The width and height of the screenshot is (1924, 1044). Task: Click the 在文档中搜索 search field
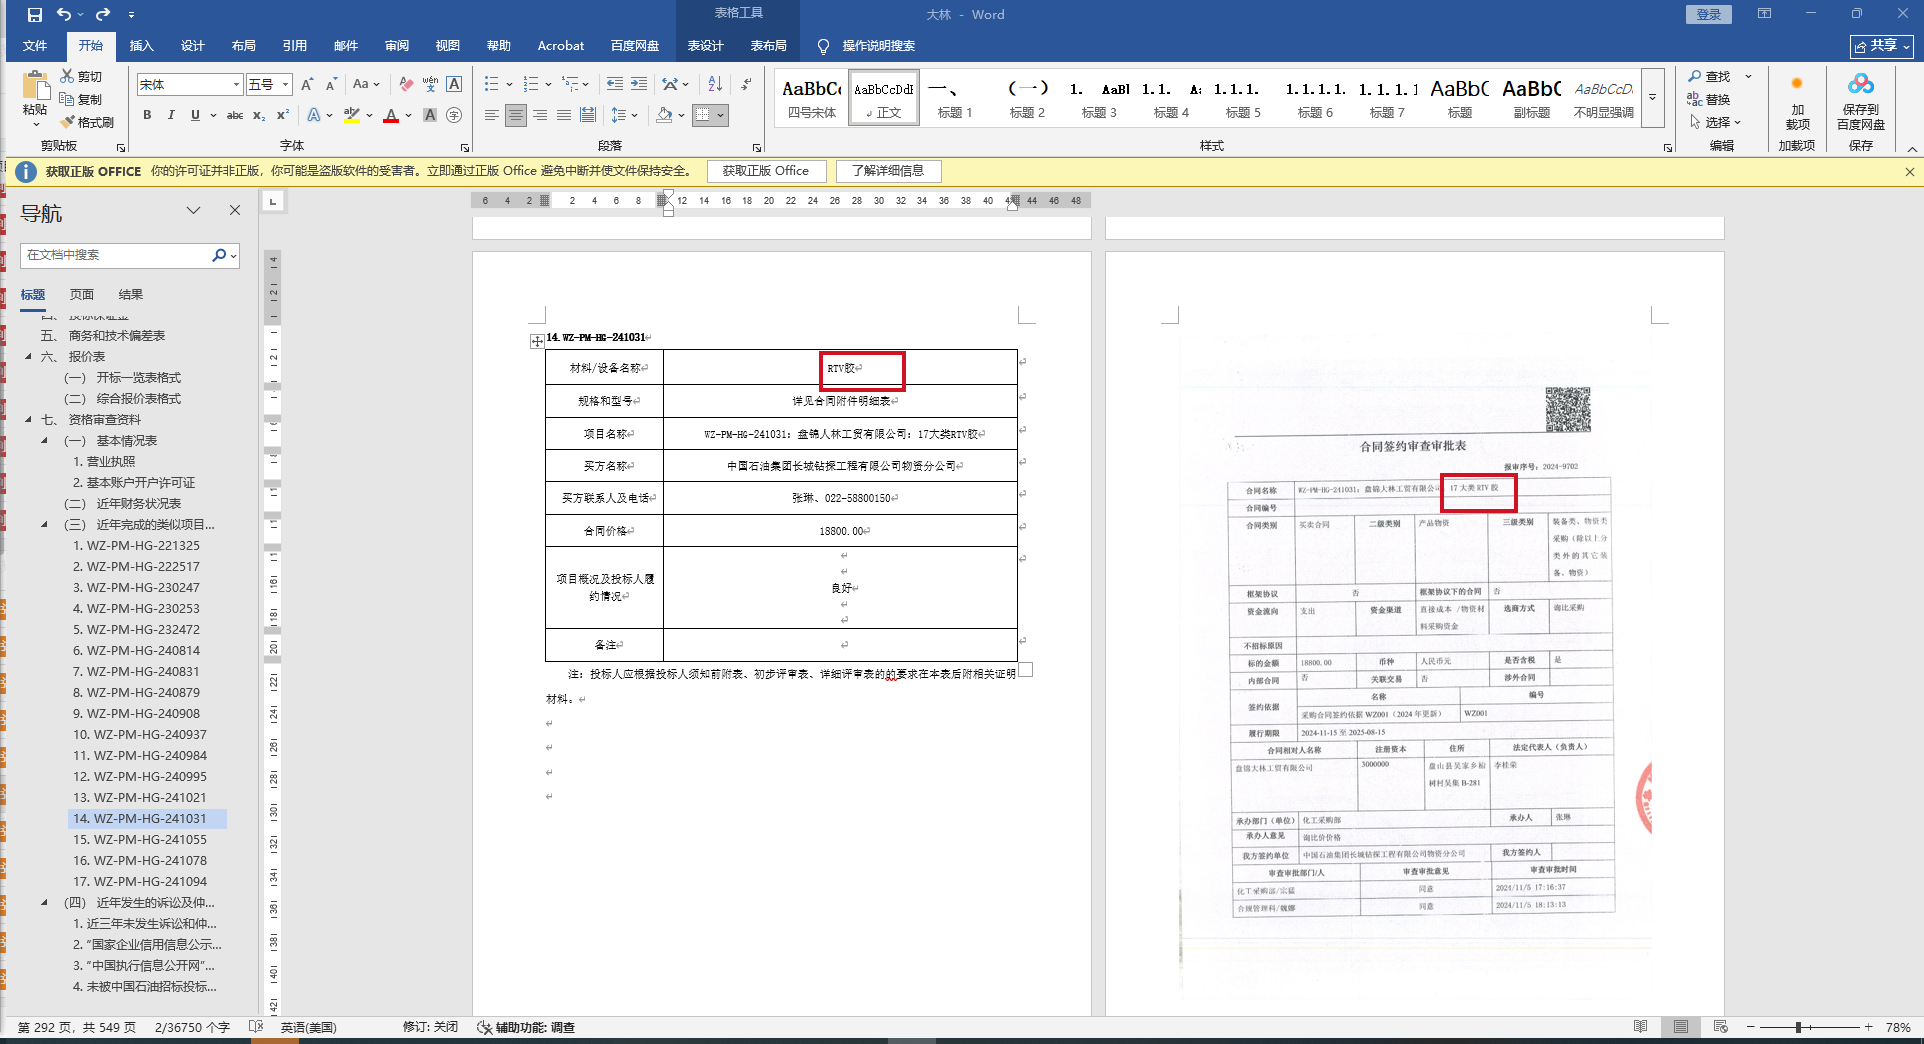tap(116, 255)
